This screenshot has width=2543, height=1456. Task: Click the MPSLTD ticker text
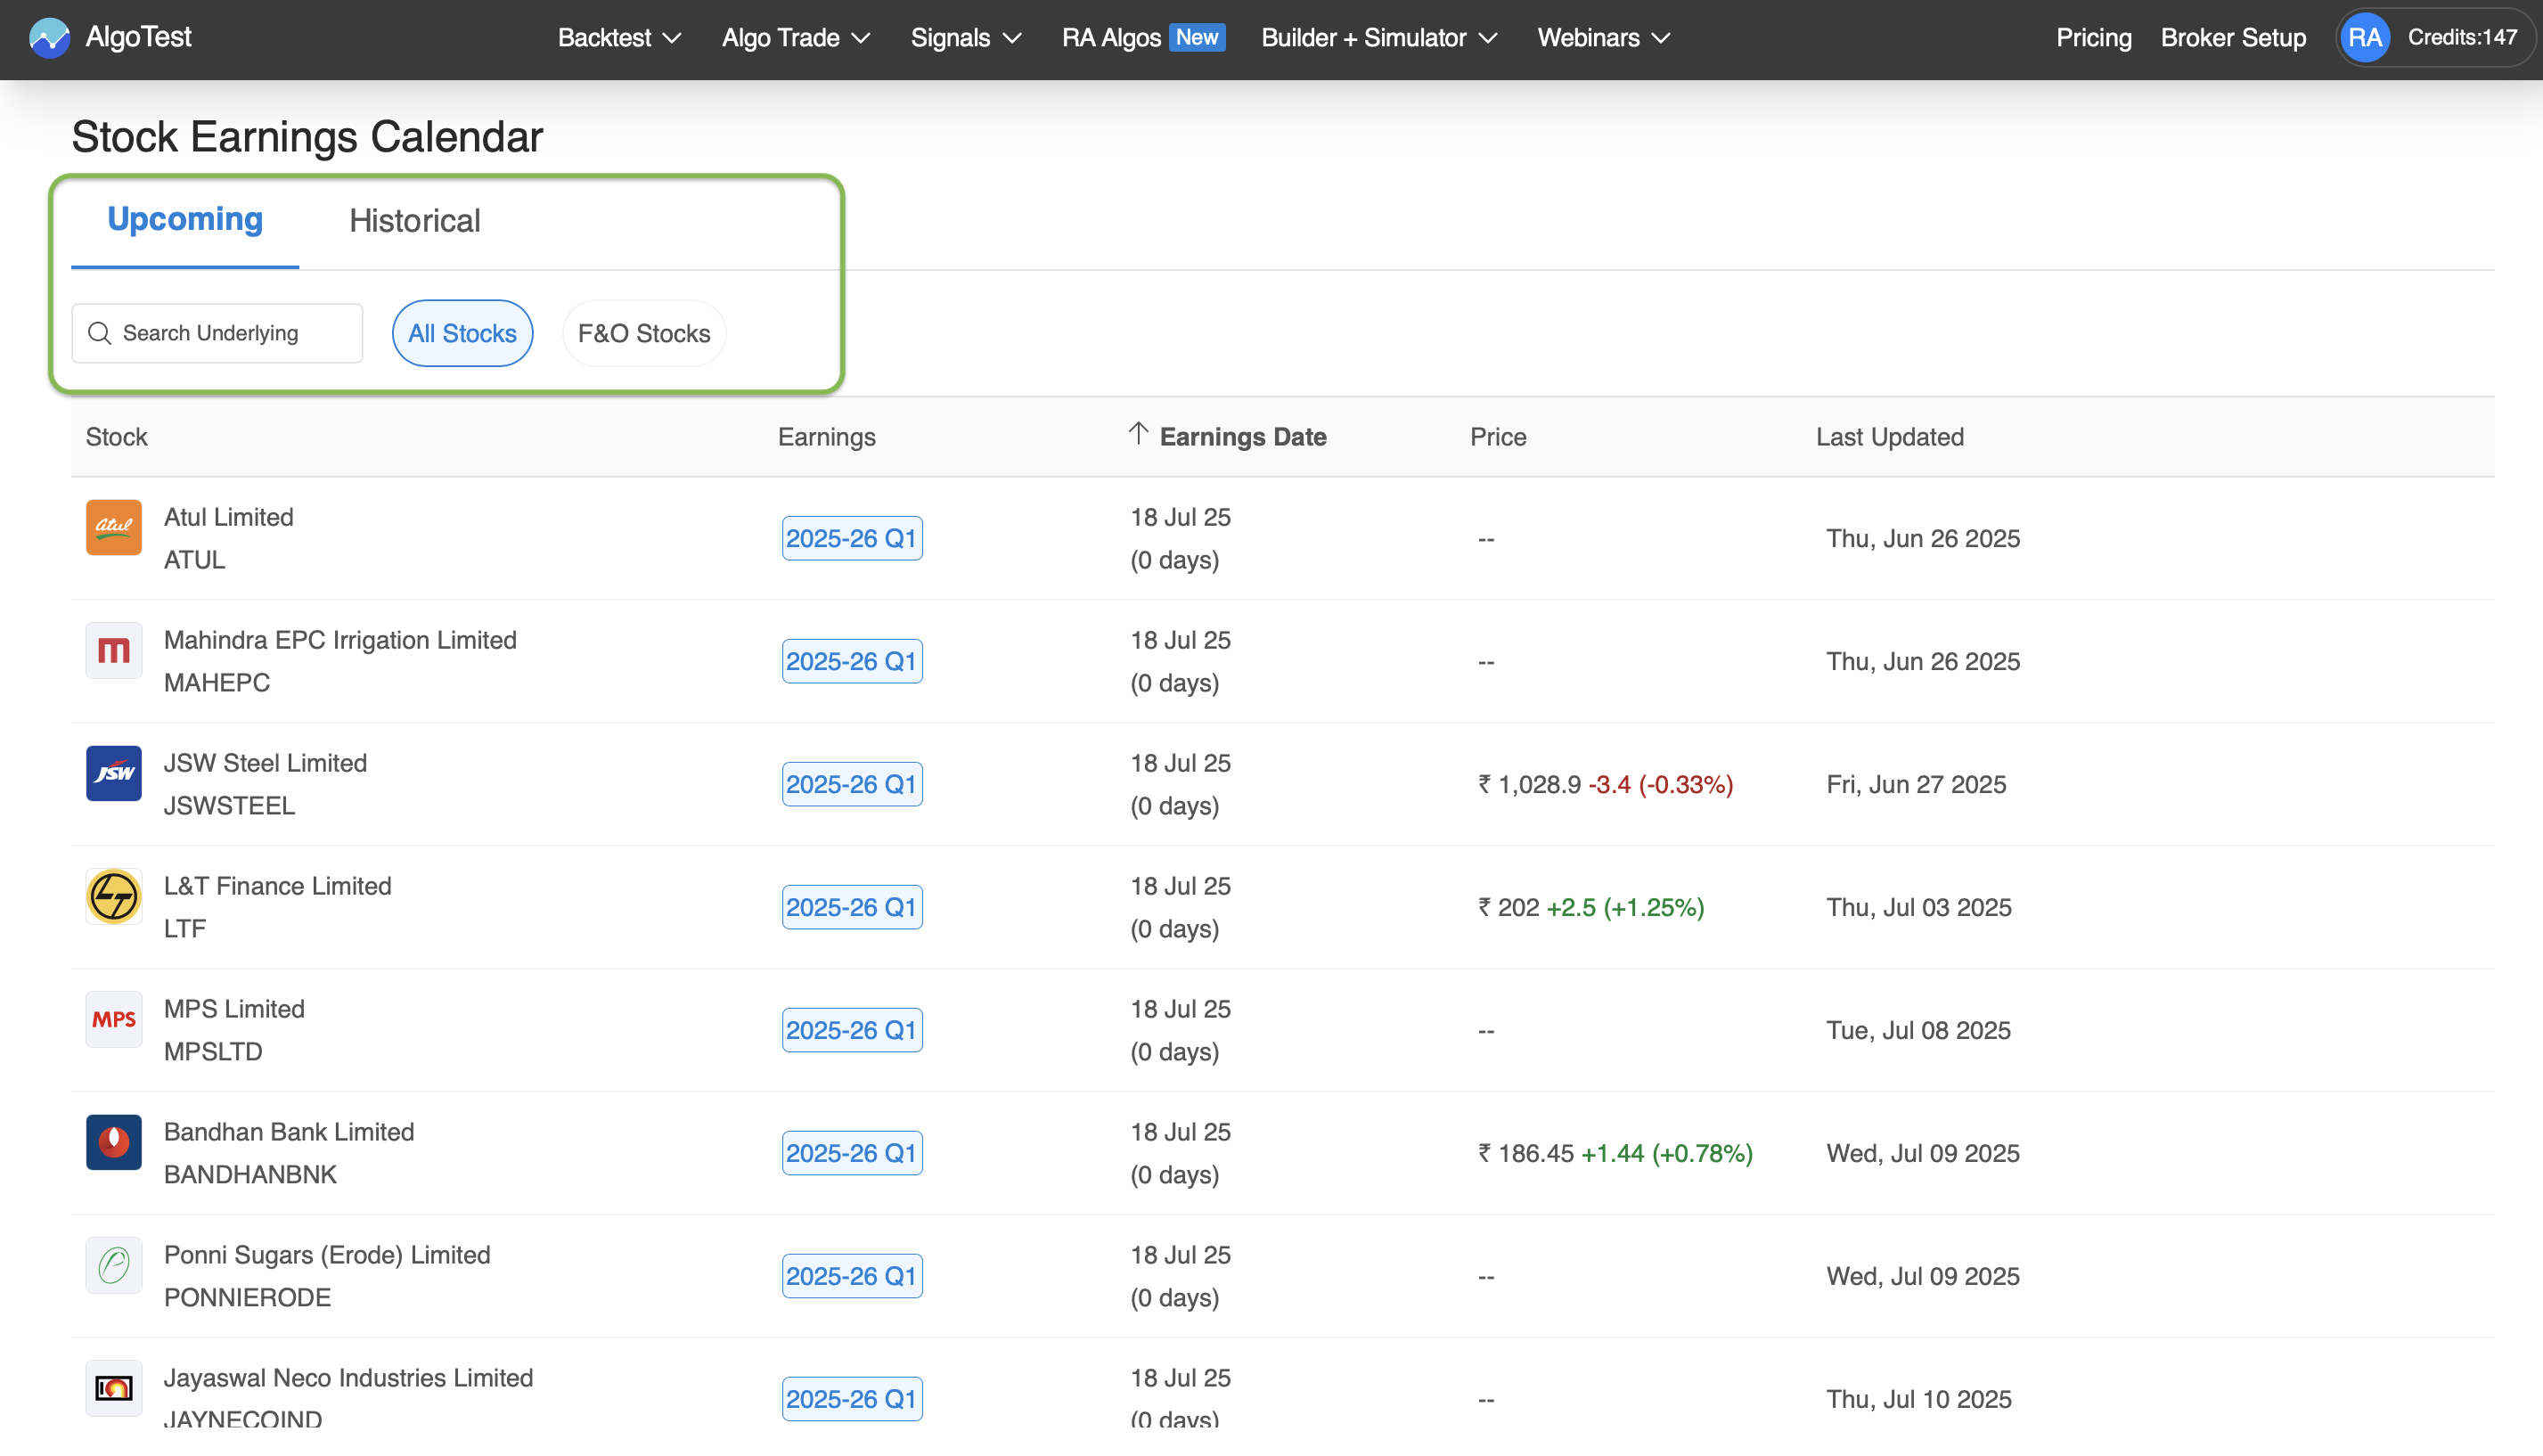(x=213, y=1052)
